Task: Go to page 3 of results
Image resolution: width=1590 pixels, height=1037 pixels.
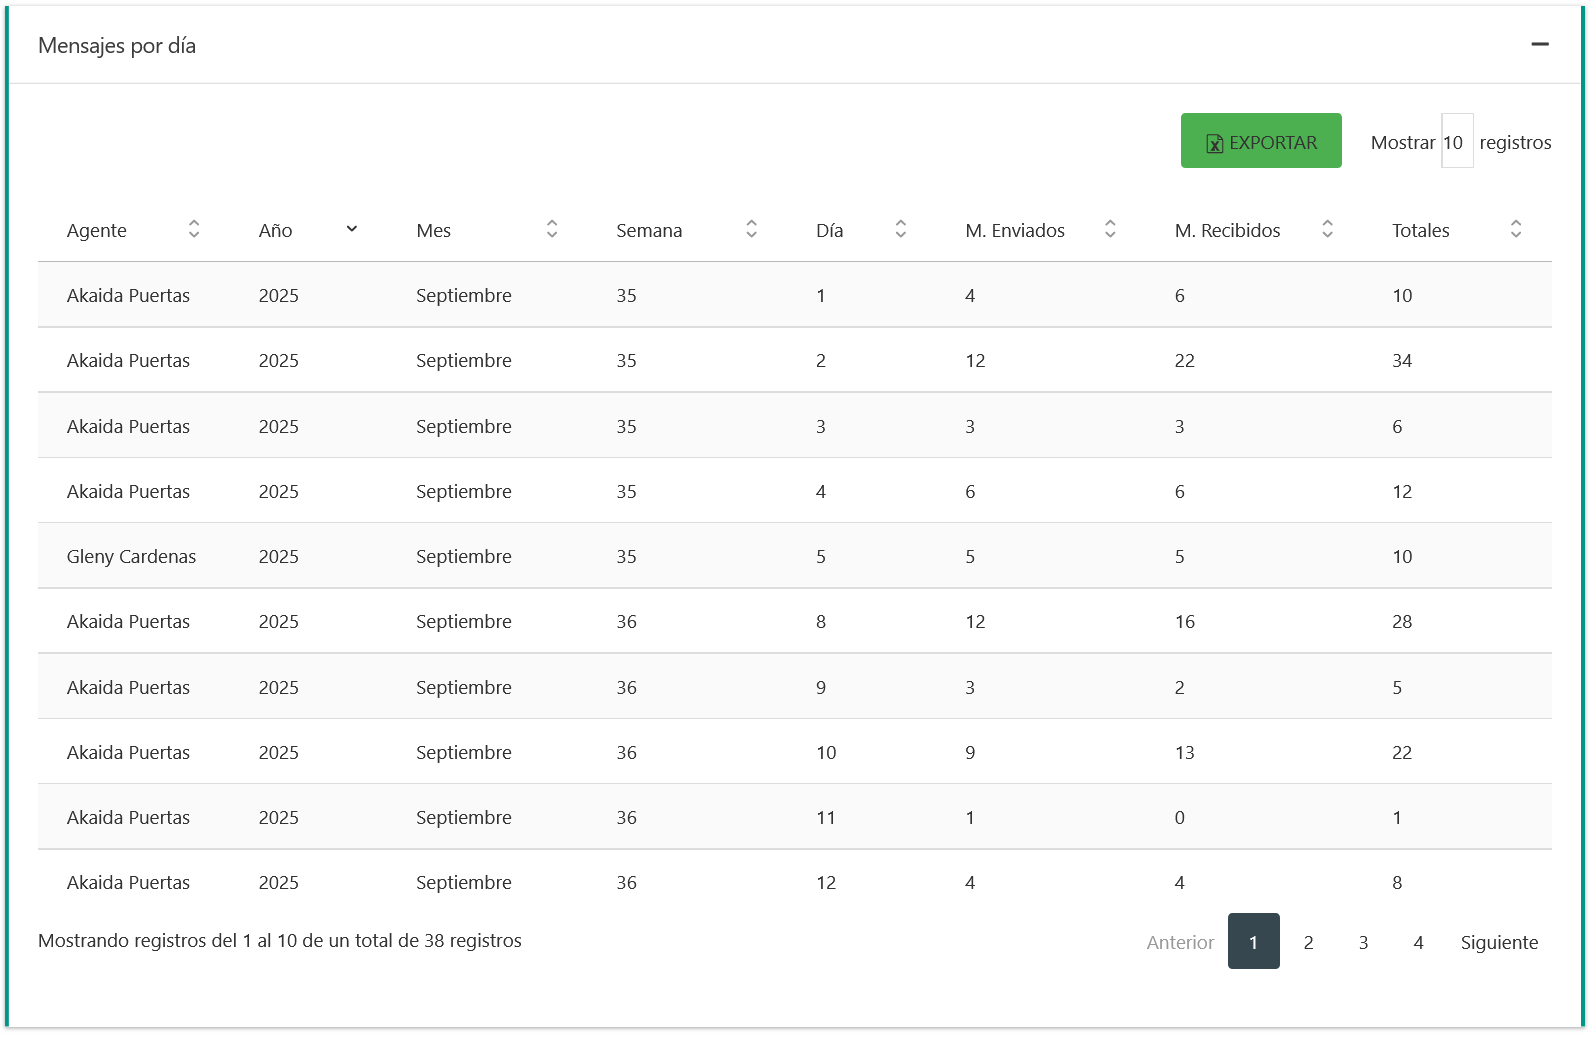Action: (1362, 942)
